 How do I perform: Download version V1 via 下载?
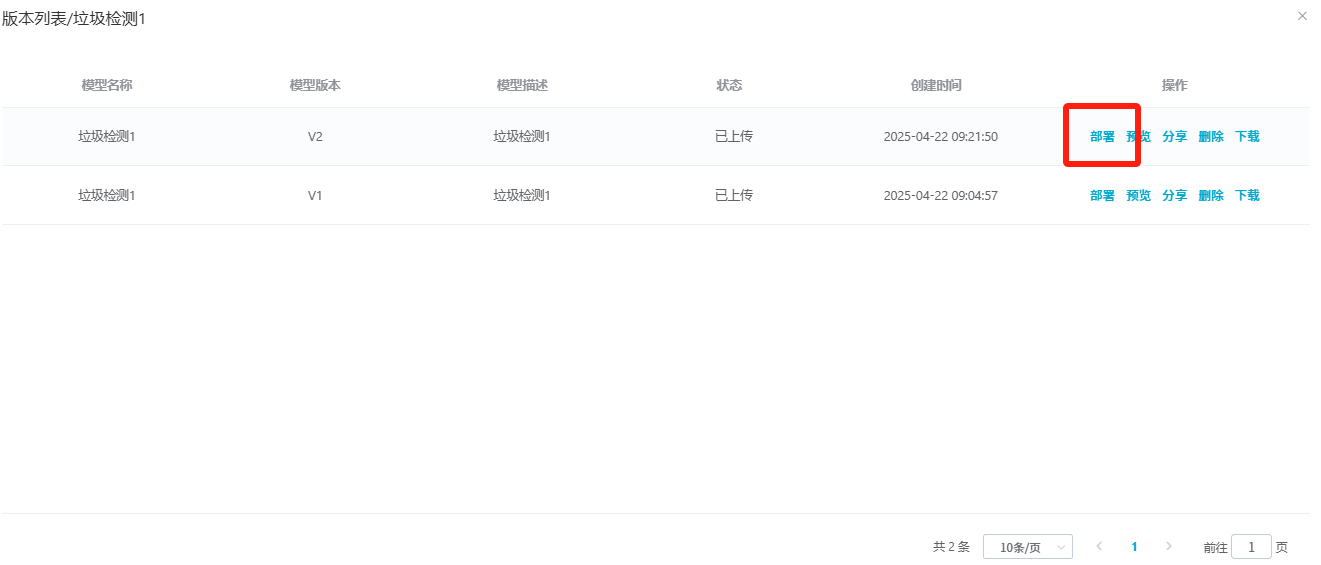tap(1247, 196)
